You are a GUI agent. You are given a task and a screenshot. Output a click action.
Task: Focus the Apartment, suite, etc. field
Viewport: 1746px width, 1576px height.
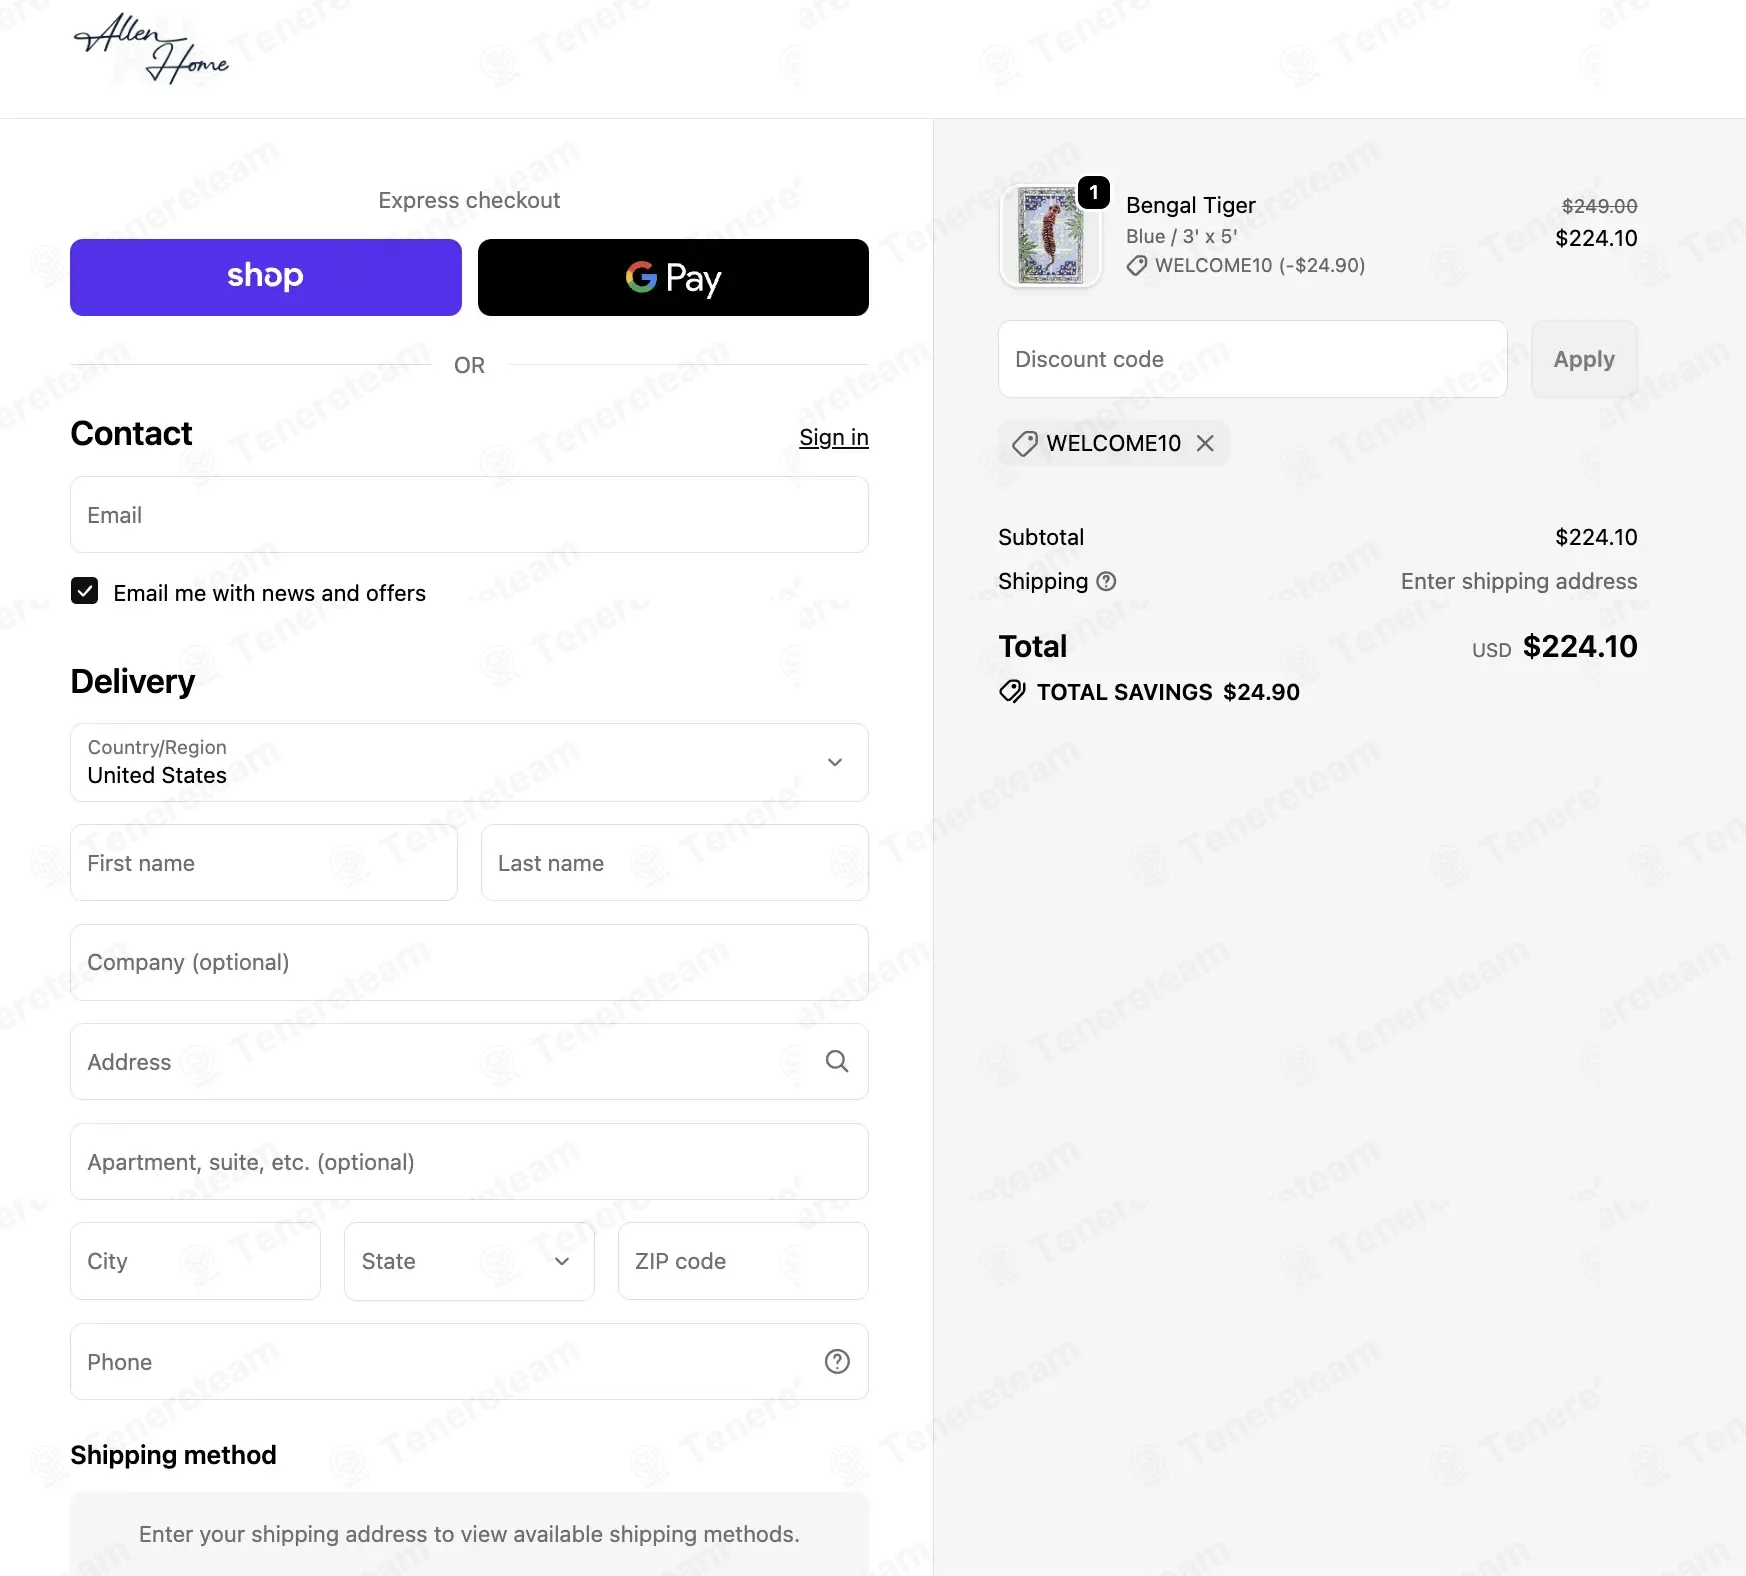[469, 1161]
